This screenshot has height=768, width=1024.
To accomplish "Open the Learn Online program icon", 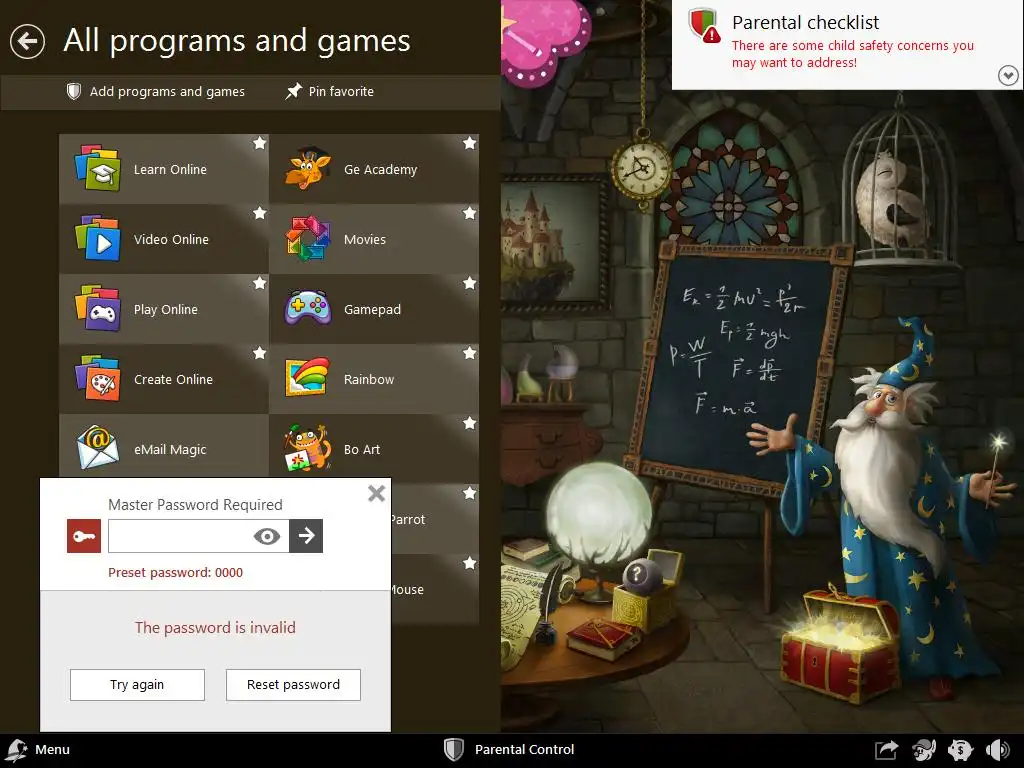I will (x=98, y=168).
